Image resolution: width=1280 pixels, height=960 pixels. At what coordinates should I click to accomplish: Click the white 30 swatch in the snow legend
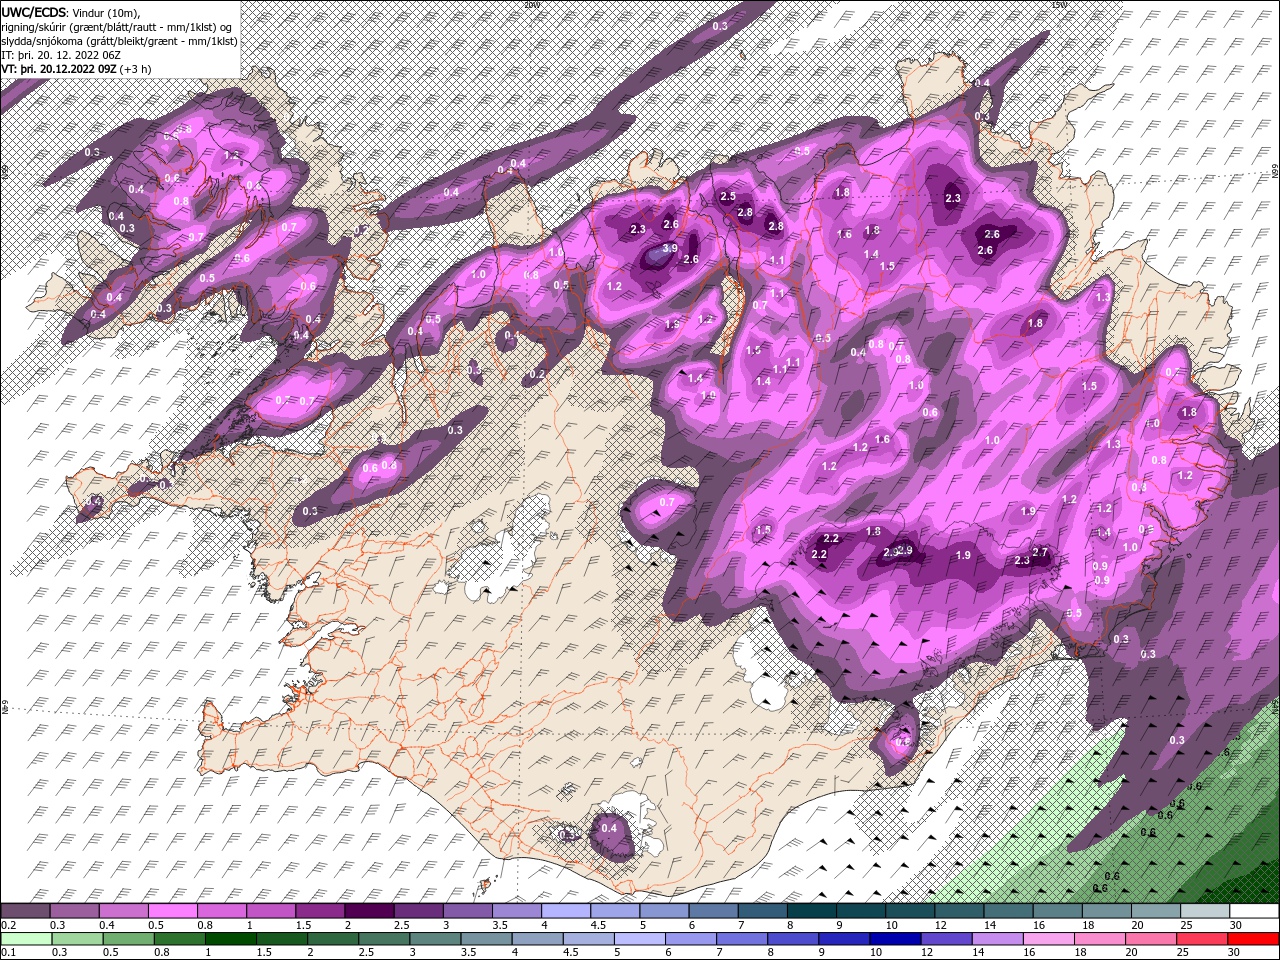click(x=1253, y=911)
